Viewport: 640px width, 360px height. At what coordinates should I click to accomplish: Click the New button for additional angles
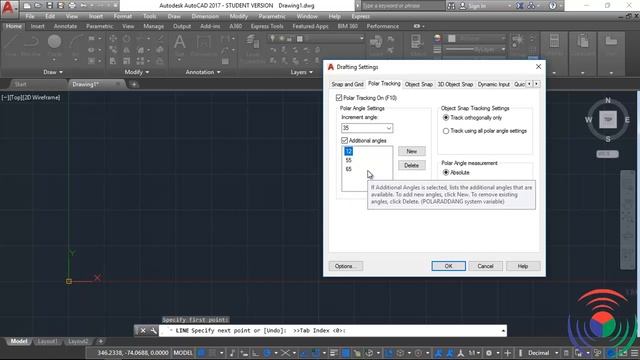pyautogui.click(x=411, y=151)
